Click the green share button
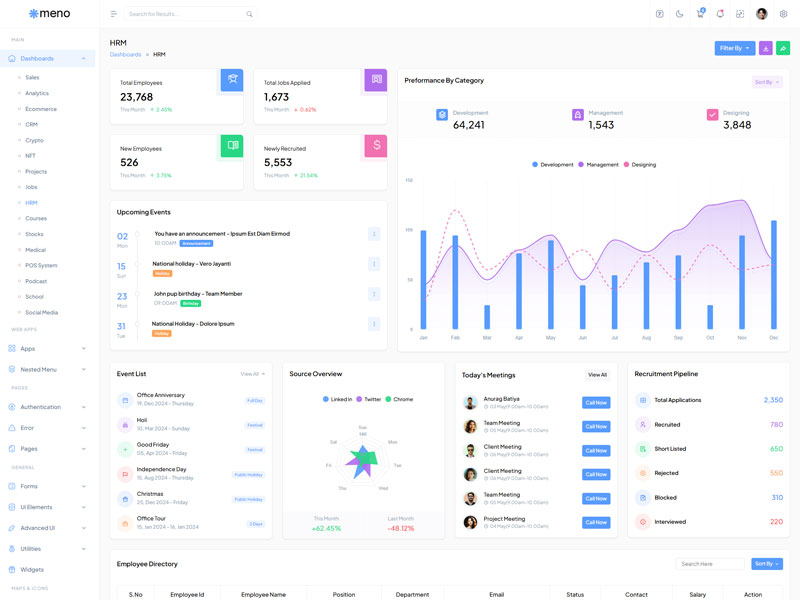The height and width of the screenshot is (600, 800). [783, 48]
